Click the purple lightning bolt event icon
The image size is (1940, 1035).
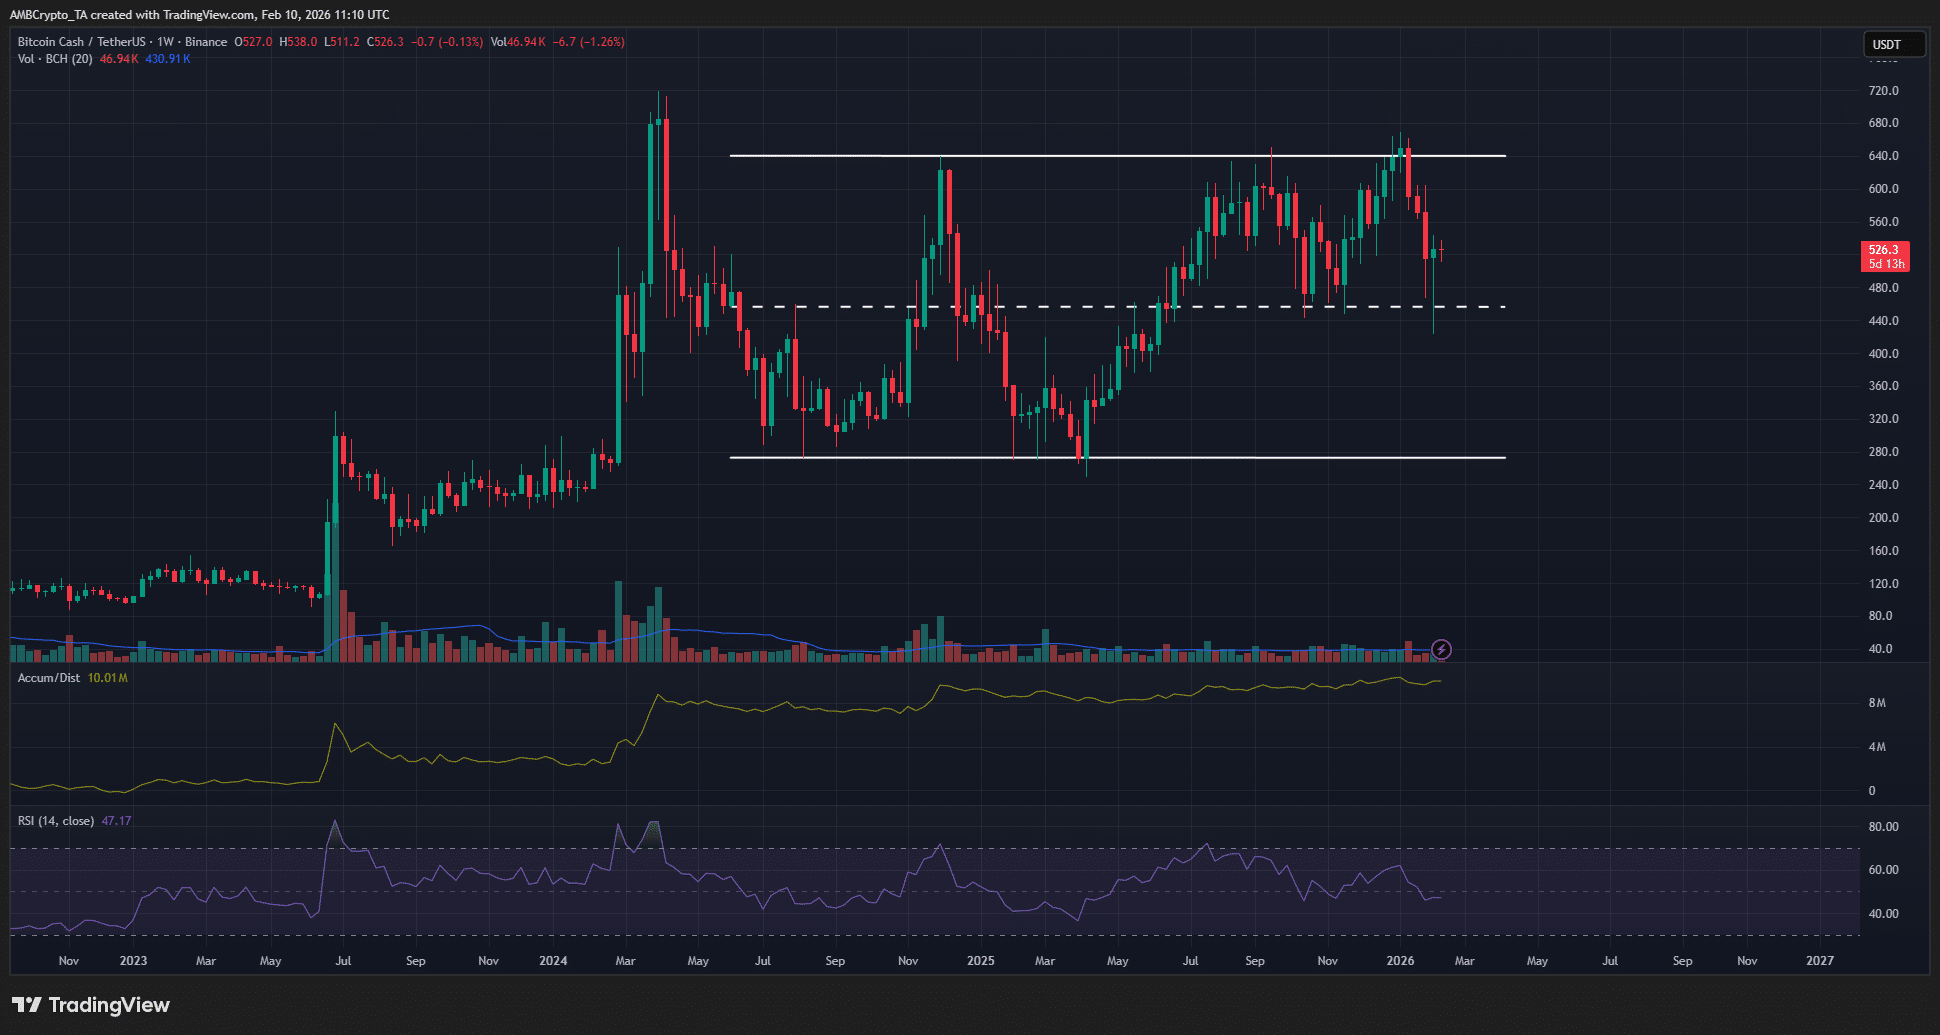(x=1441, y=650)
